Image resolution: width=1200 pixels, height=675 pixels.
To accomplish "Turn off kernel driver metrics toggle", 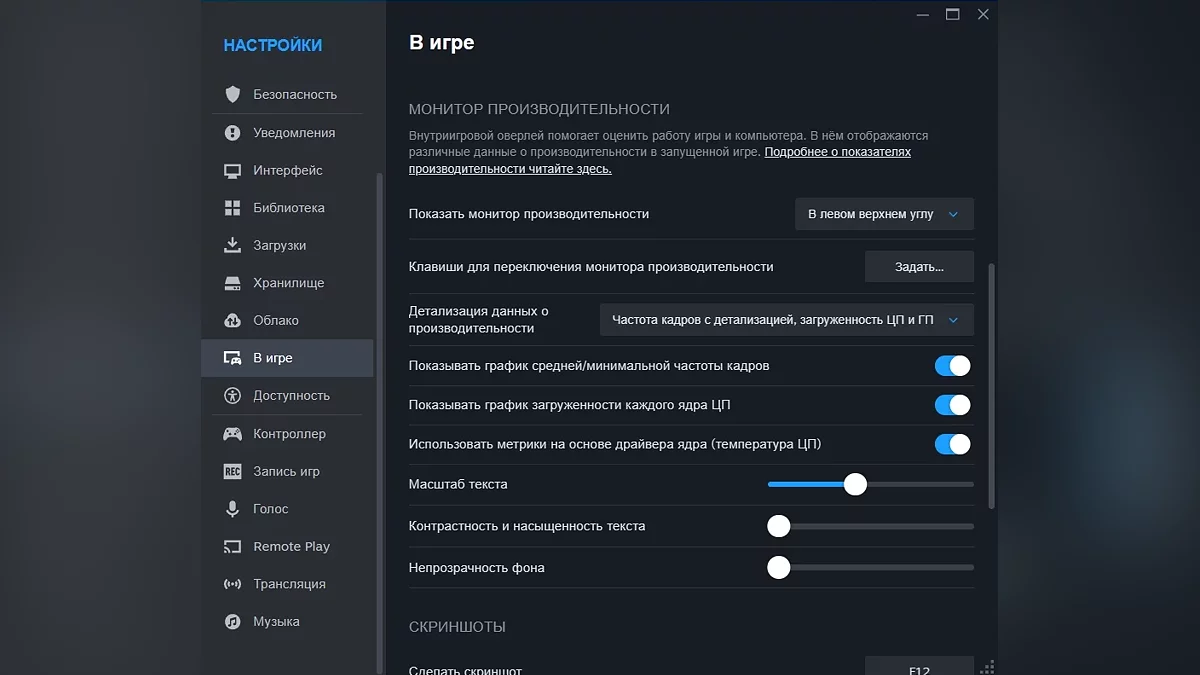I will [952, 444].
